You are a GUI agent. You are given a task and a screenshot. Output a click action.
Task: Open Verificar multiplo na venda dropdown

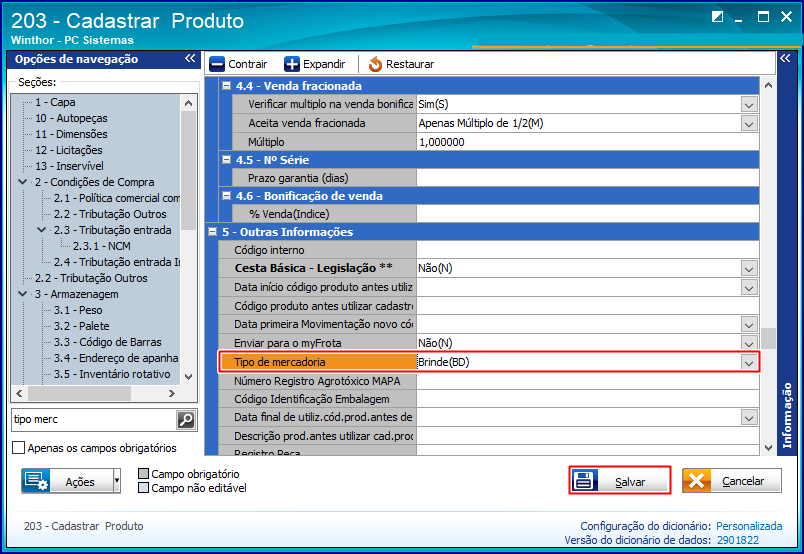tap(749, 105)
